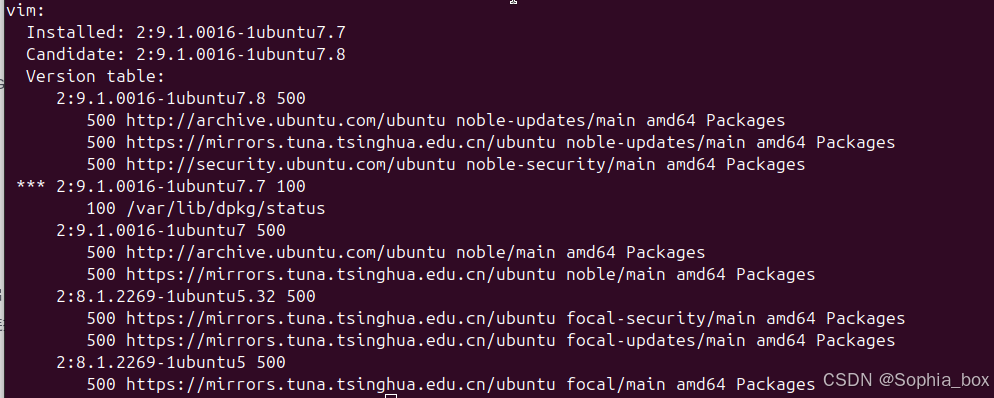This screenshot has height=398, width=994.
Task: Select table entry 2:9.1.0016-1ubuntu7 500
Action: pyautogui.click(x=171, y=231)
